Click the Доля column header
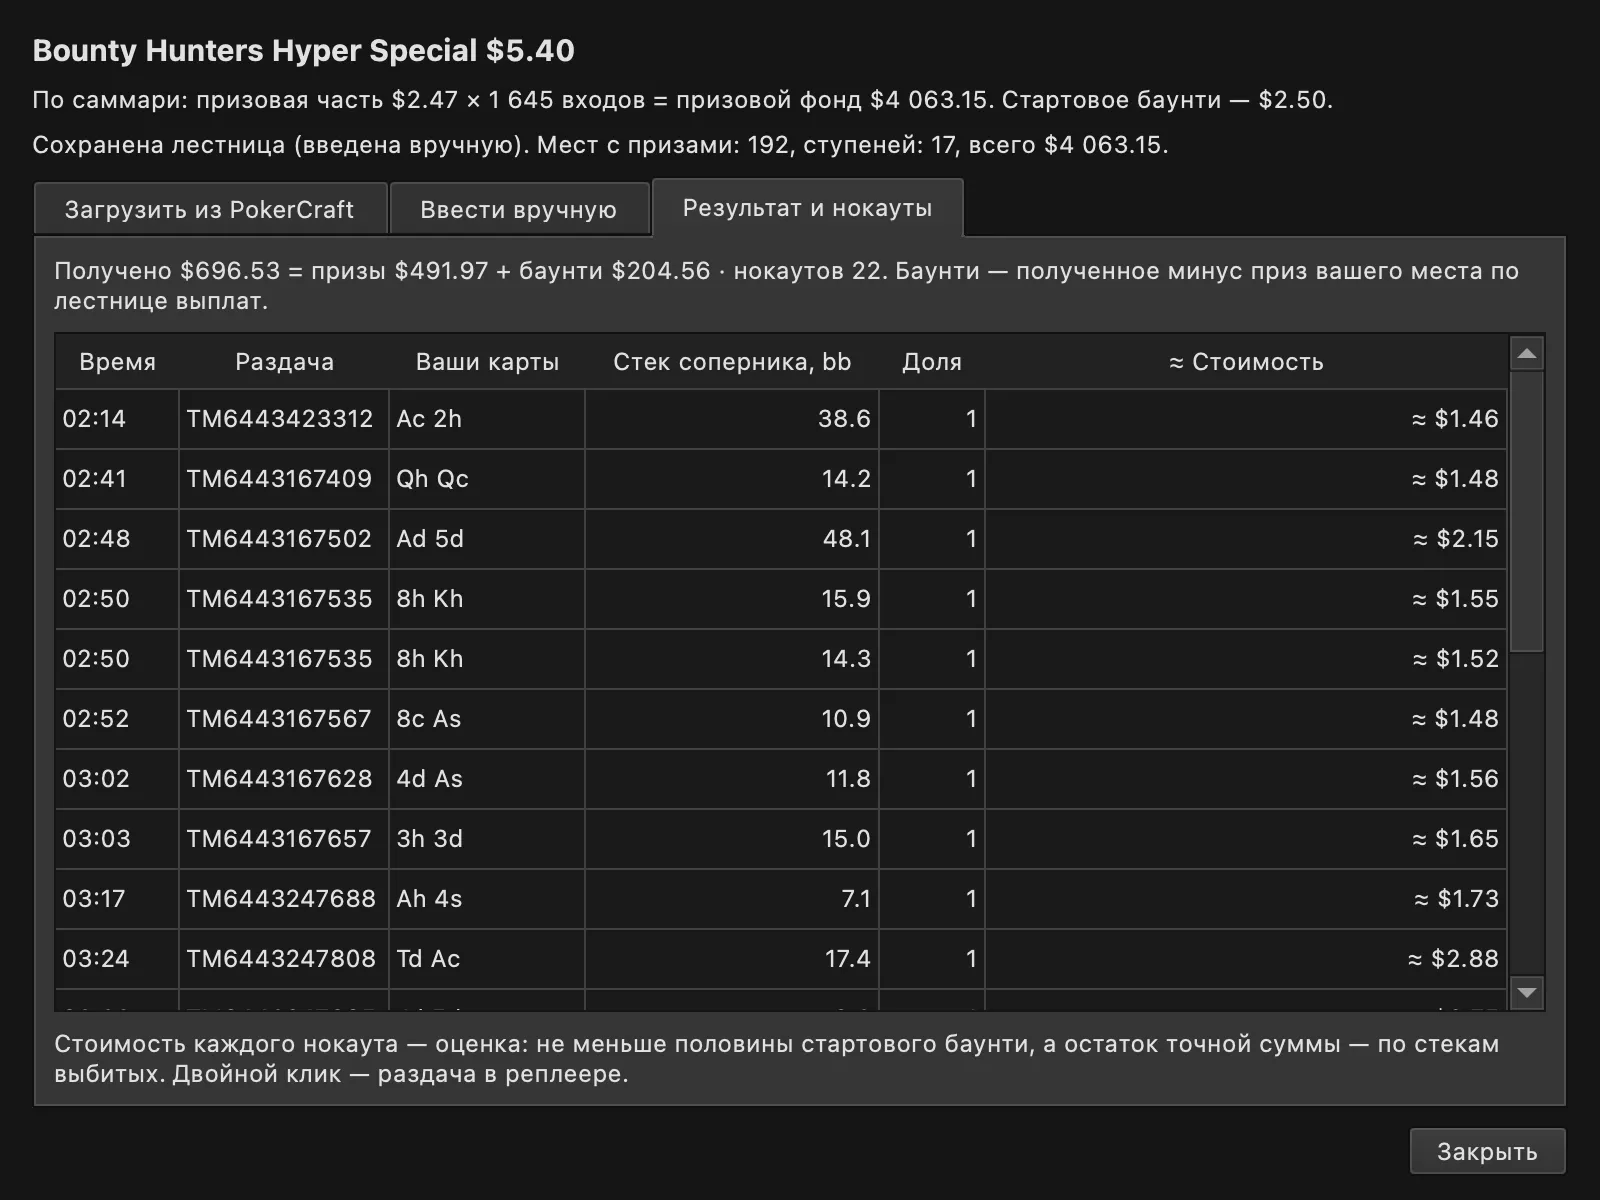Viewport: 1600px width, 1200px height. tap(932, 362)
